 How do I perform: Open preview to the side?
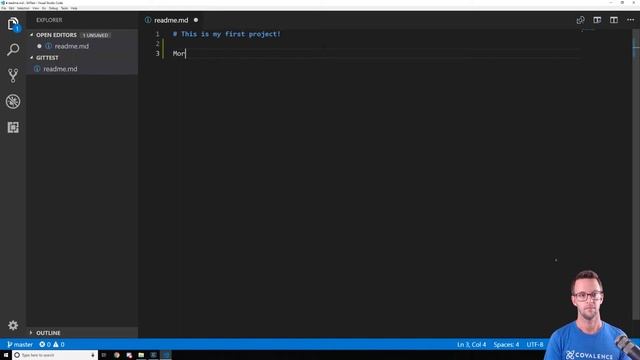597,20
